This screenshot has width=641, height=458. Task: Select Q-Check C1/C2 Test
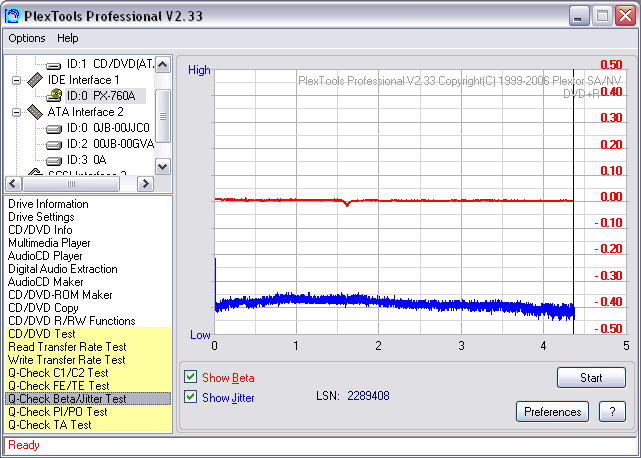pyautogui.click(x=88, y=373)
